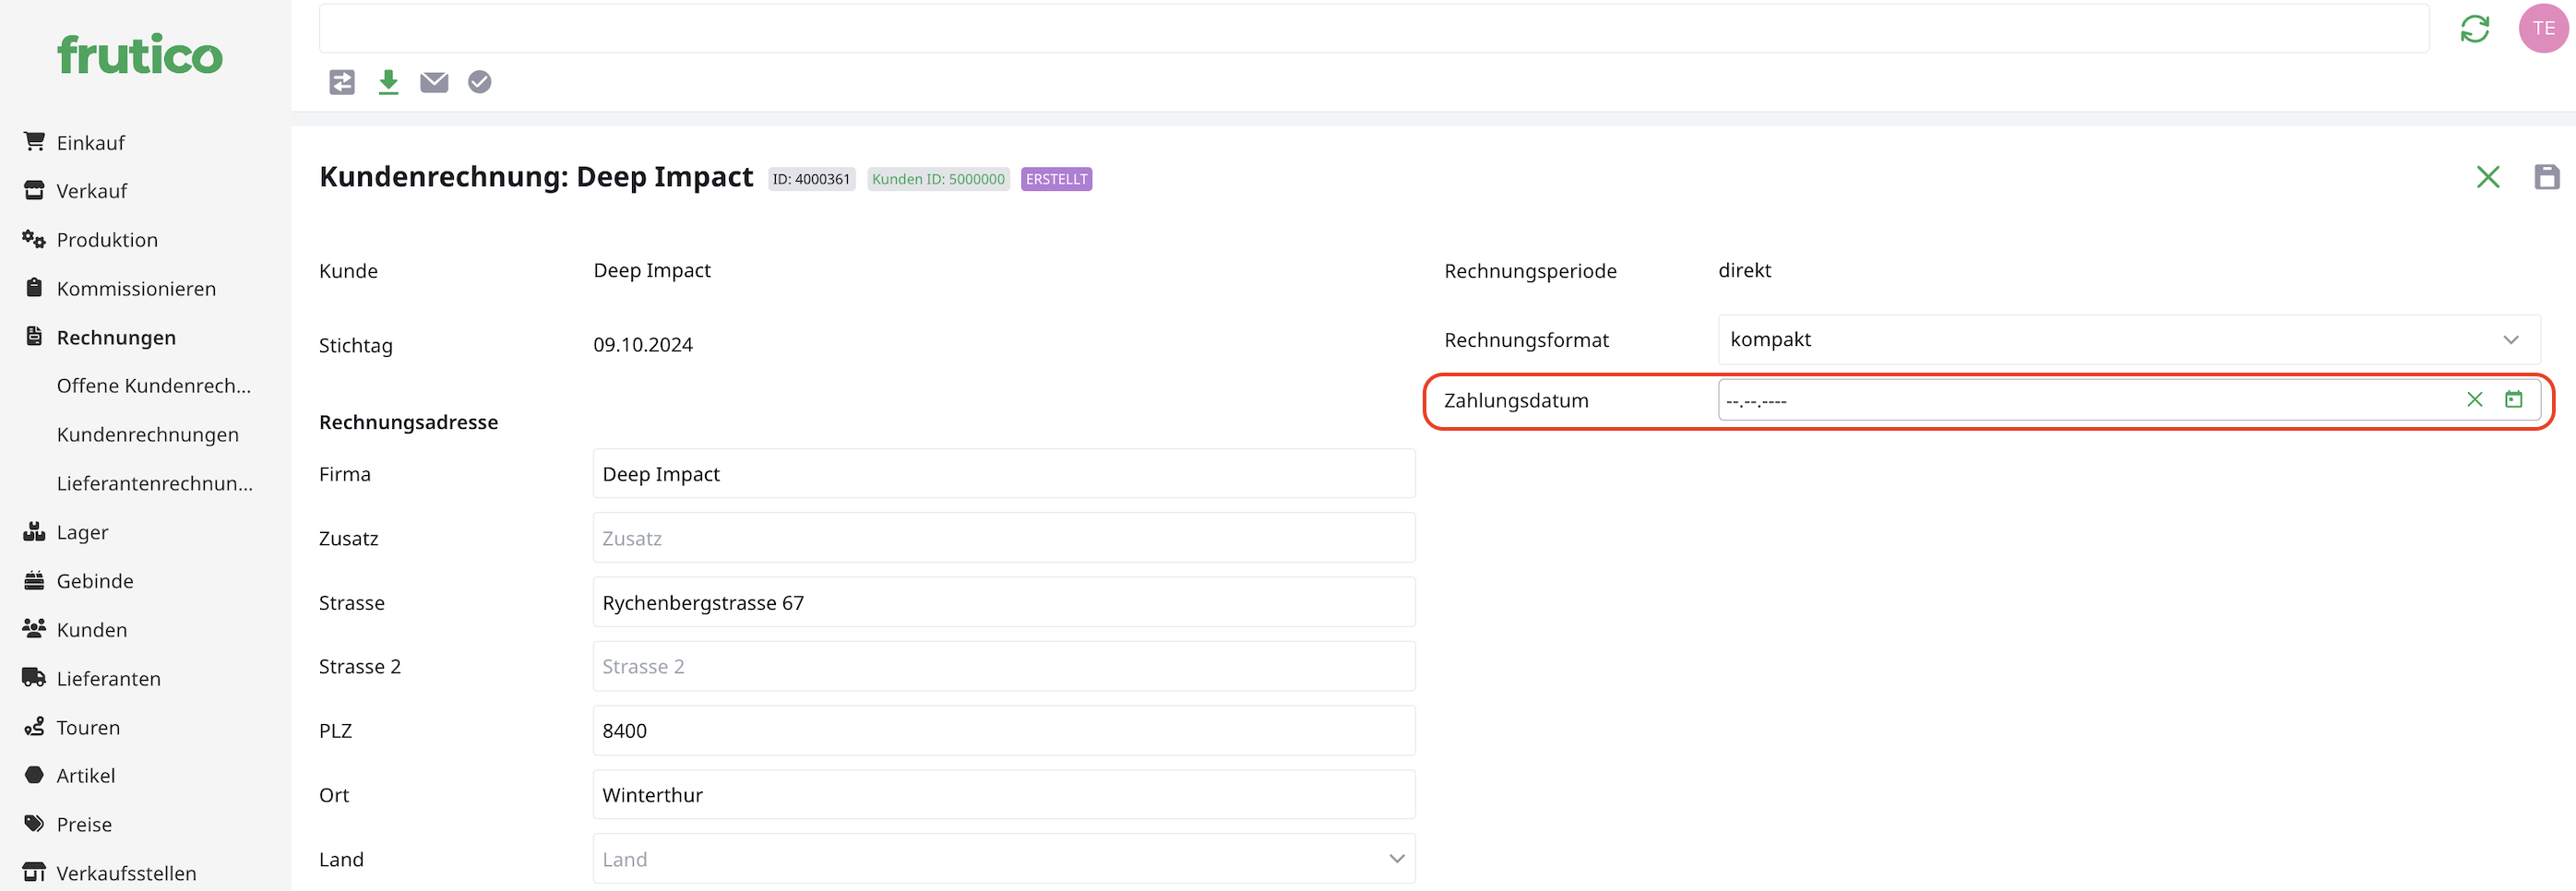Save the invoice with the floppy disk icon

[2547, 178]
